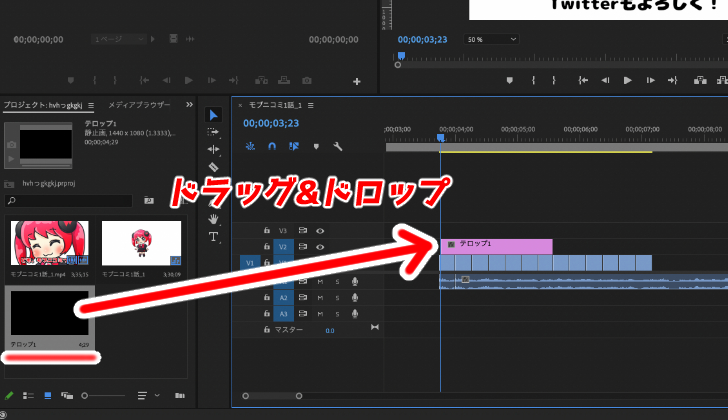This screenshot has width=728, height=420.
Task: Select the pink テロップ1 clip on V2
Action: click(496, 246)
